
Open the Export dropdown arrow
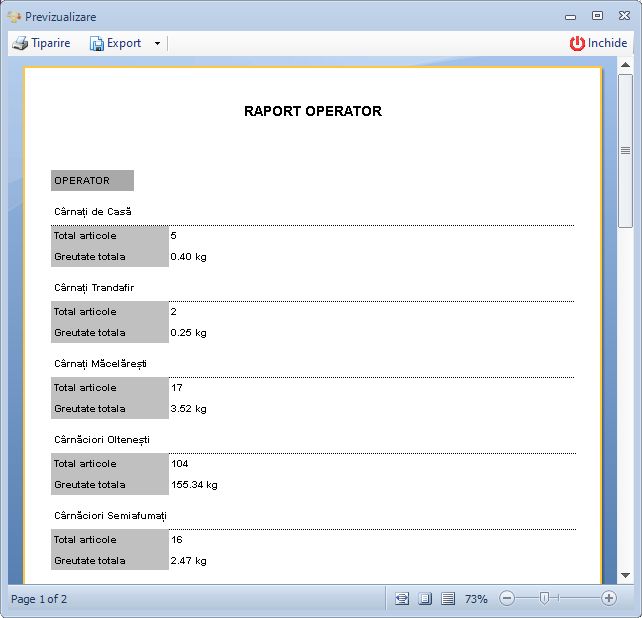point(157,43)
